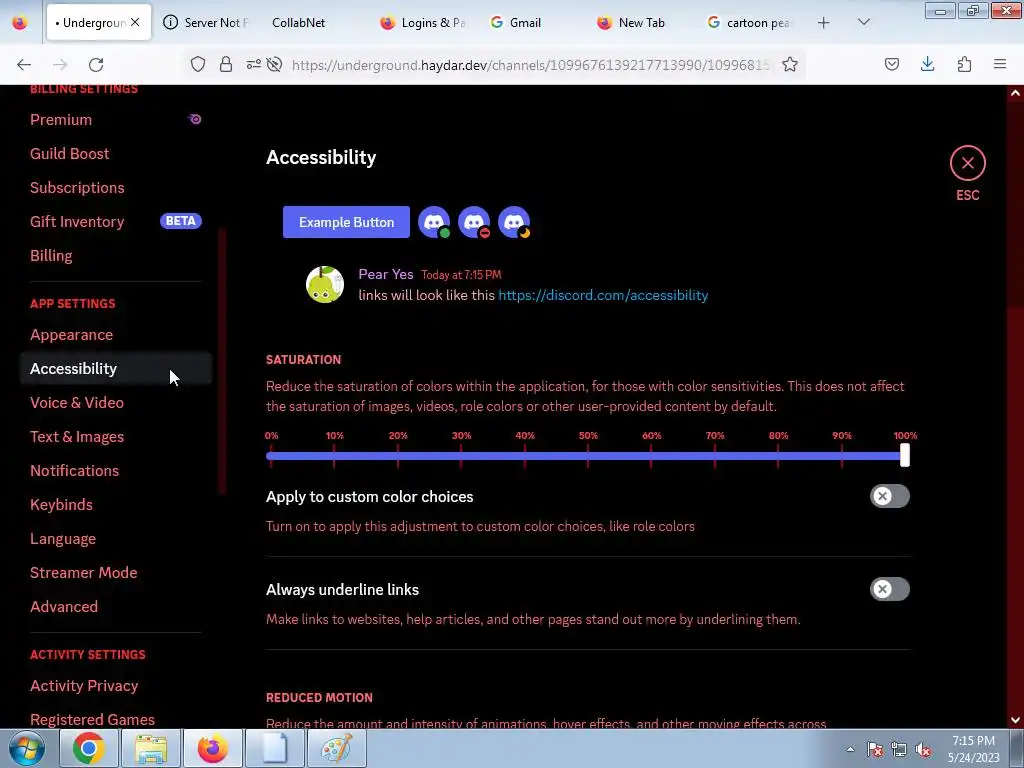The height and width of the screenshot is (768, 1024).
Task: Open the Firefox downloads arrow
Action: [x=927, y=64]
